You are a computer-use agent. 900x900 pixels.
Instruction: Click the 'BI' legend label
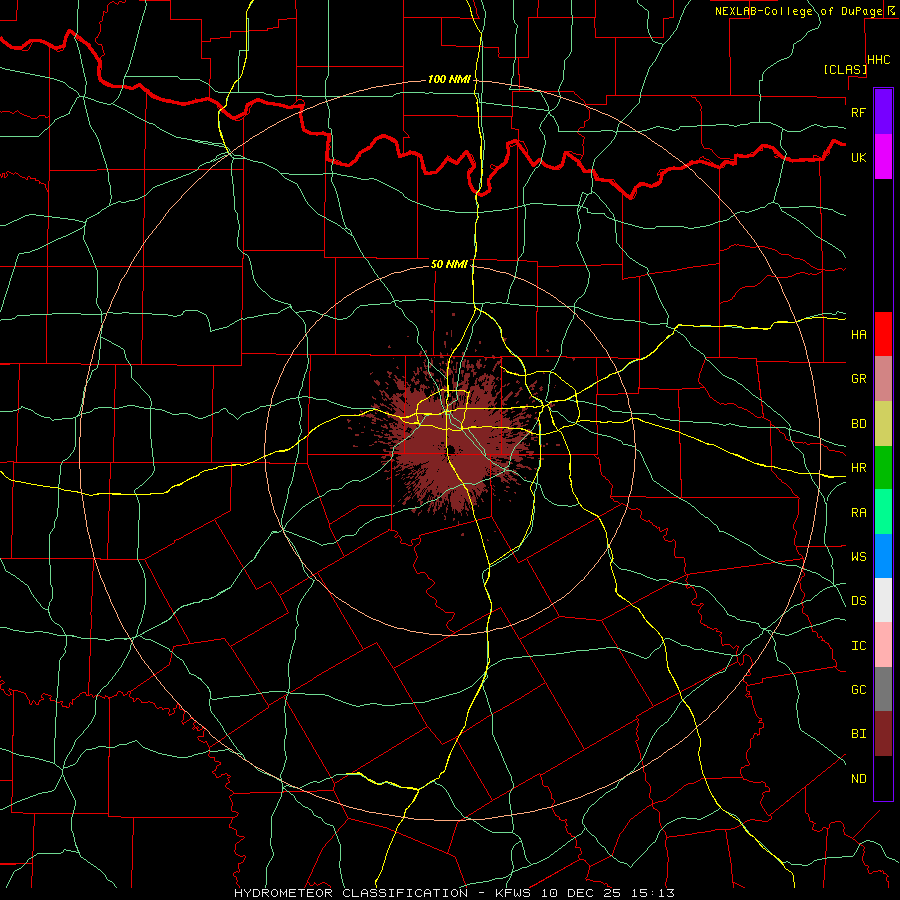[858, 734]
